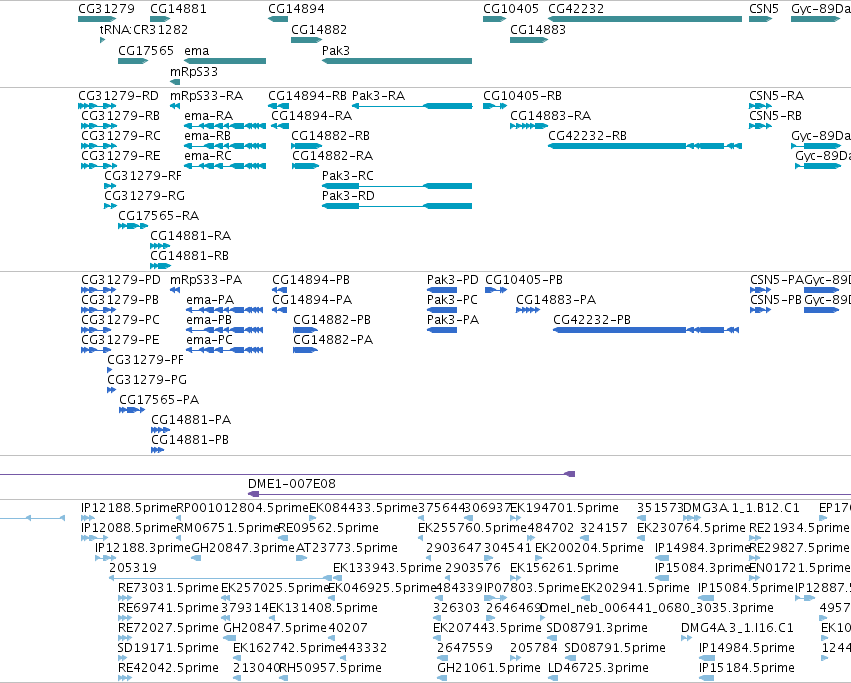Open EST IP07803.5prime

532,588
